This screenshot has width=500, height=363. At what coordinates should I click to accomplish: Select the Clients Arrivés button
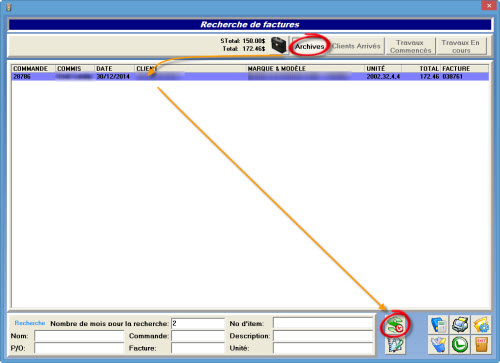point(356,46)
